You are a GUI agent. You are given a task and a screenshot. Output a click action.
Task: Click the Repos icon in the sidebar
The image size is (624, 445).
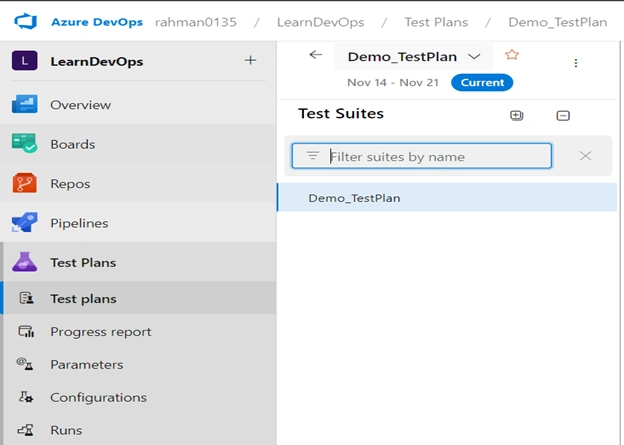[25, 183]
